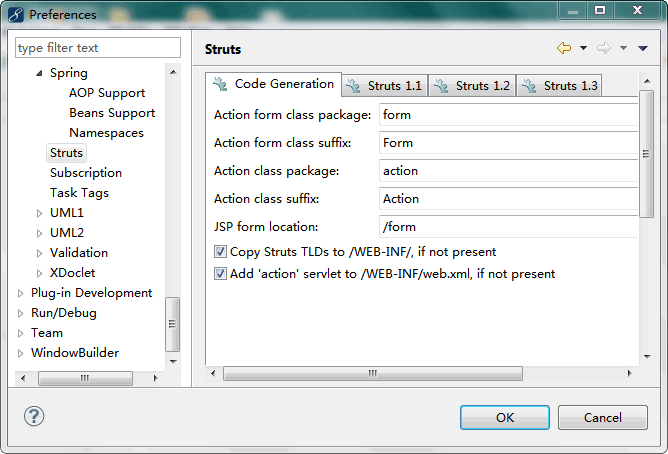The width and height of the screenshot is (668, 454).
Task: Open the Back history dropdown arrow
Action: tap(583, 48)
